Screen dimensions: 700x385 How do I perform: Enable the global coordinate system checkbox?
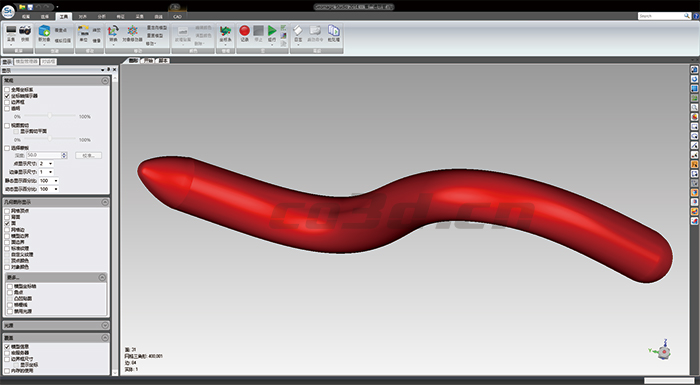tap(7, 90)
